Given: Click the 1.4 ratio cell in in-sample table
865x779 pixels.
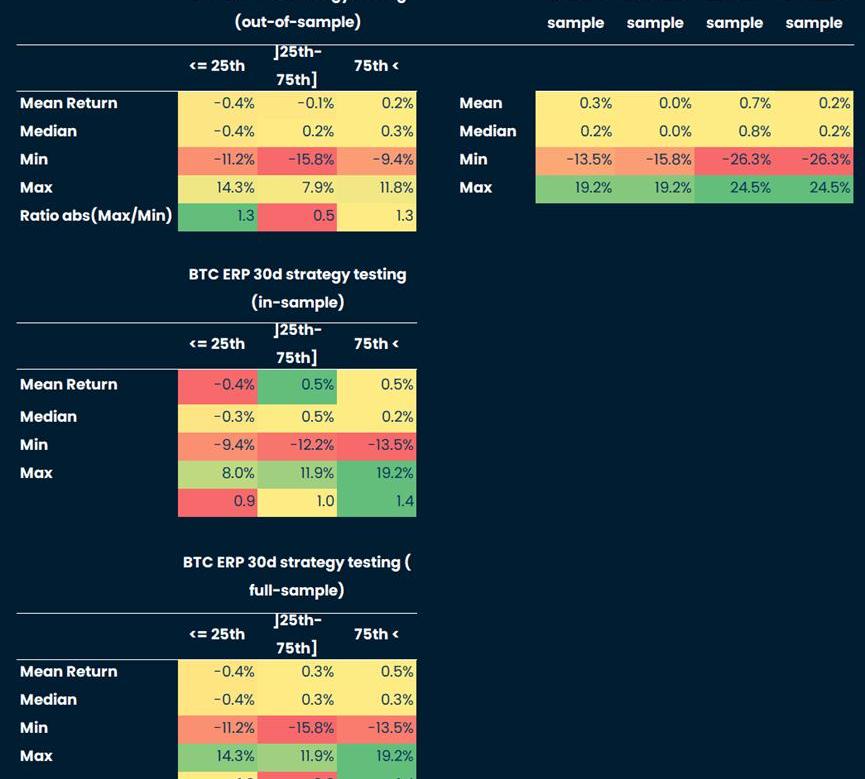Looking at the screenshot, I should pyautogui.click(x=377, y=501).
